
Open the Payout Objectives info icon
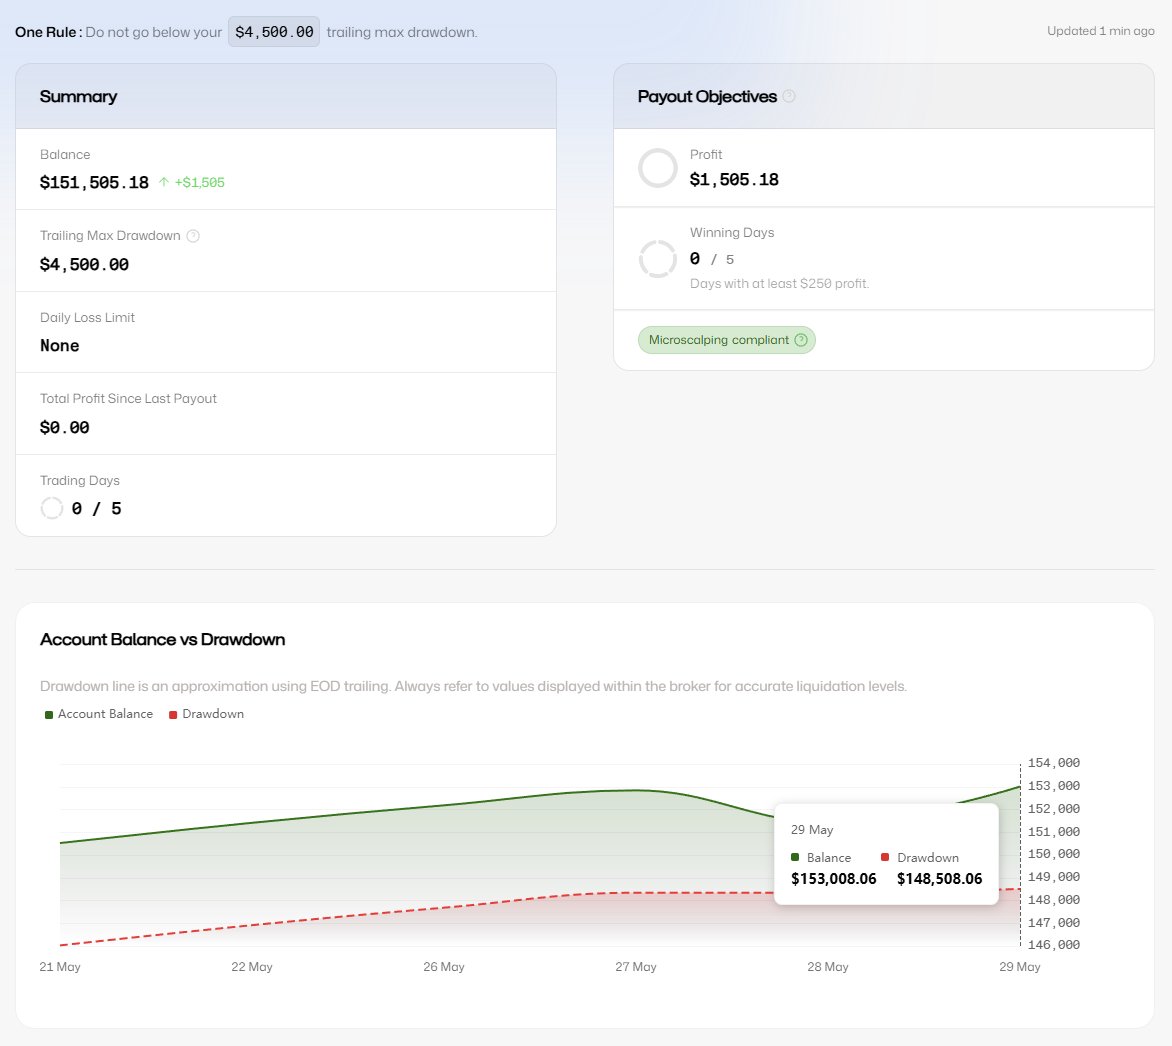click(789, 96)
